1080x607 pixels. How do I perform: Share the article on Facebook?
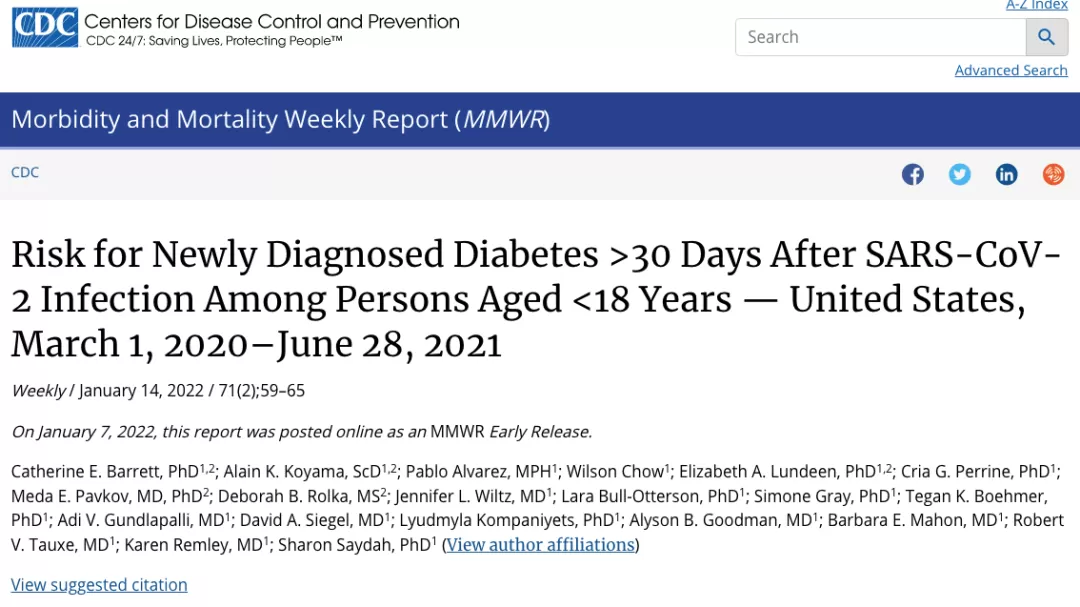pos(913,174)
